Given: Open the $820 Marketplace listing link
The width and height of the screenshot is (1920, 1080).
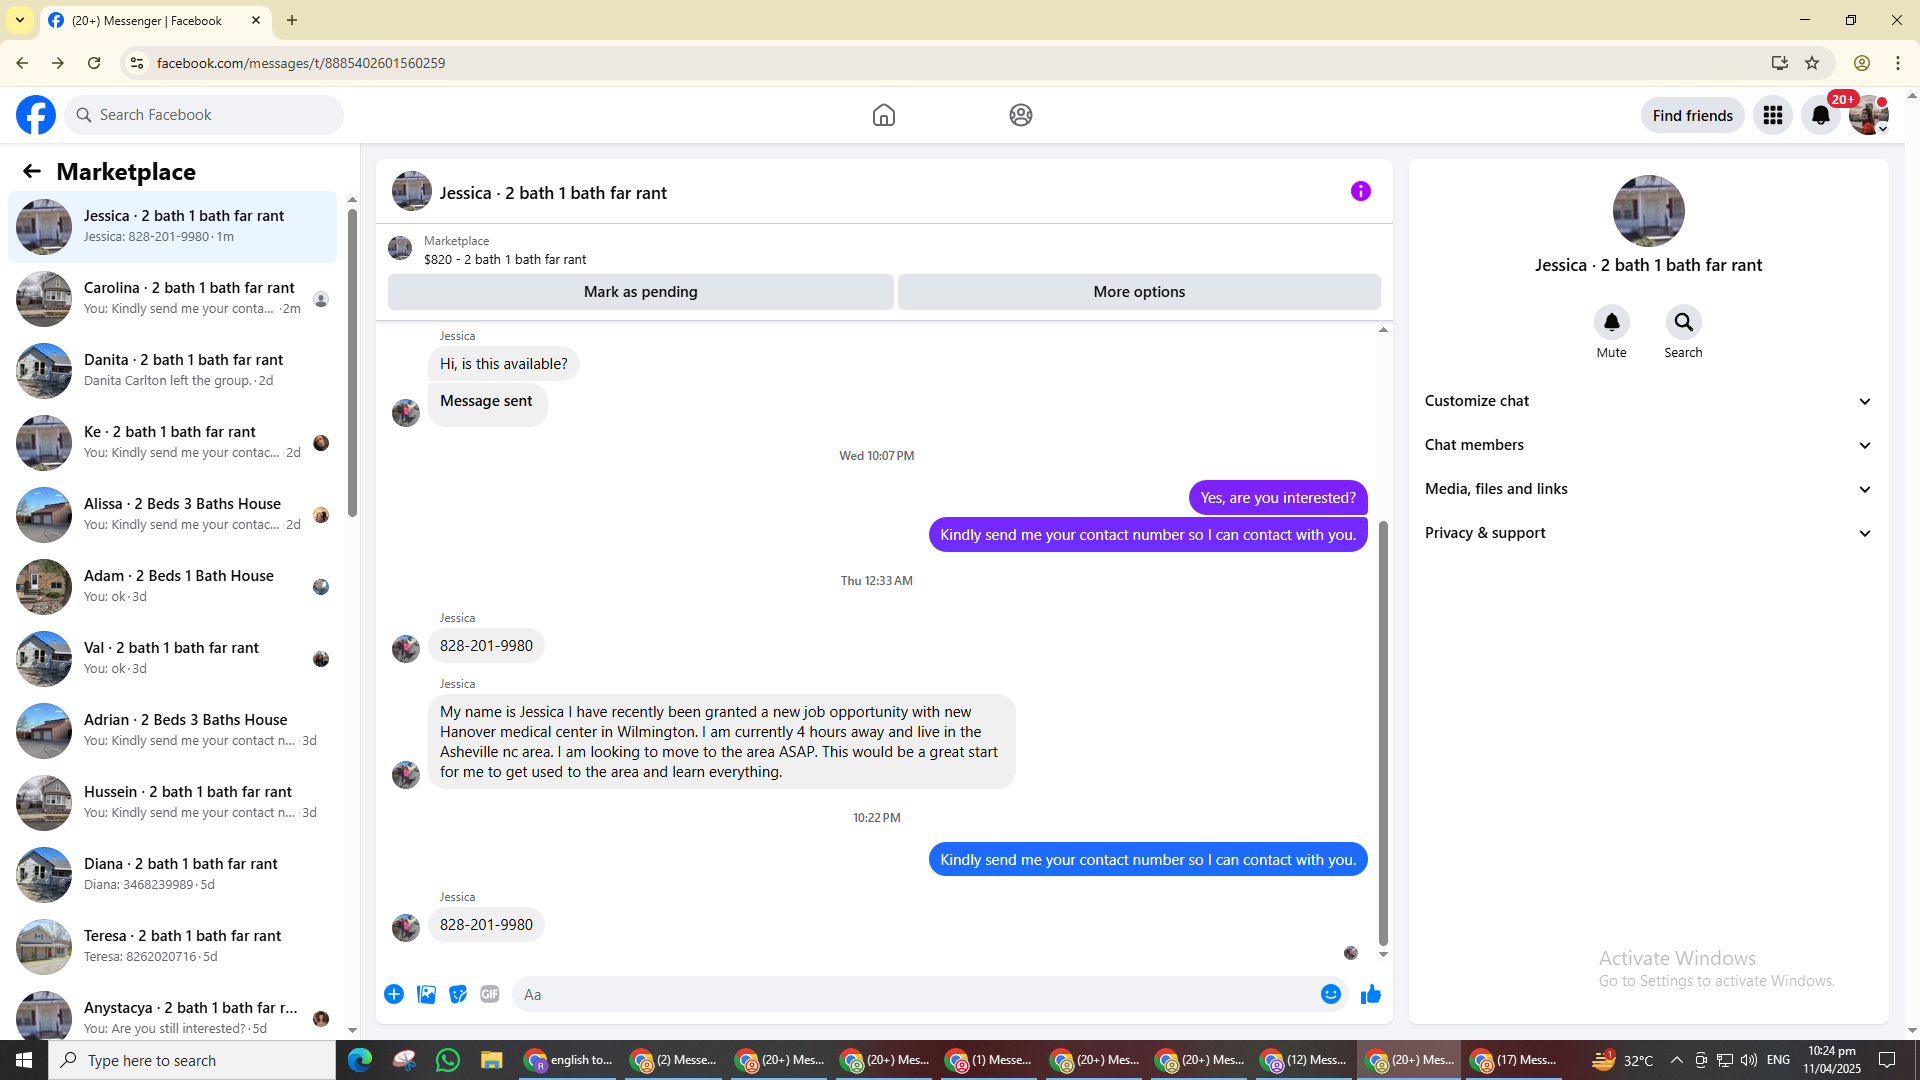Looking at the screenshot, I should [x=505, y=259].
